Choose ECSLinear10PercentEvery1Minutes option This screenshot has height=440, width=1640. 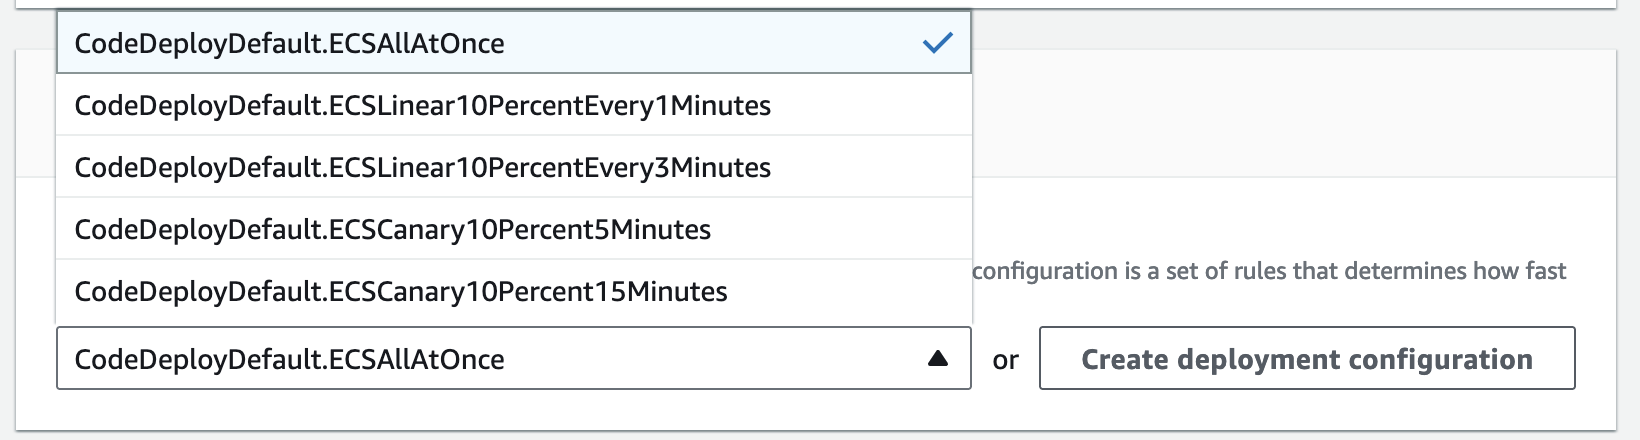point(422,105)
